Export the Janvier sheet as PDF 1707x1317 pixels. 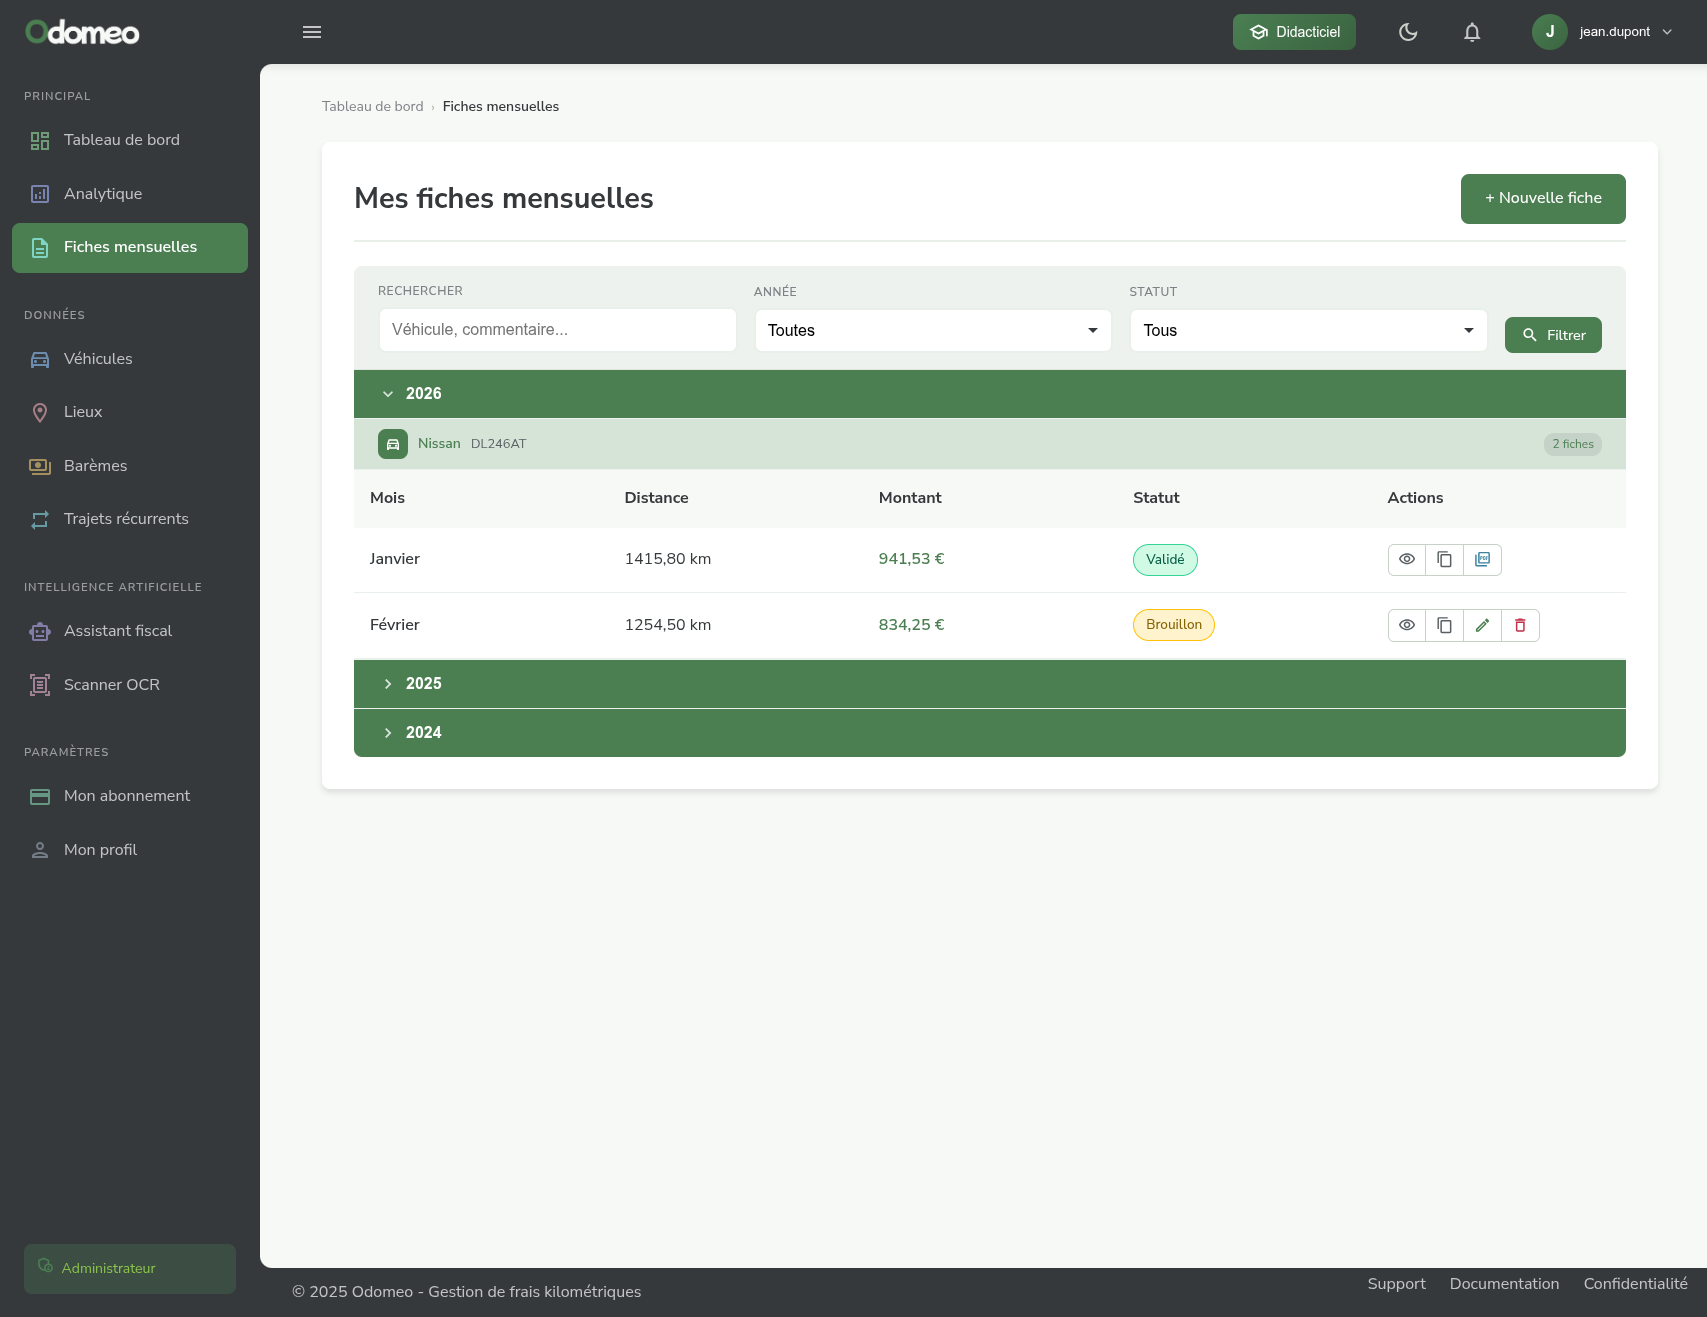pos(1482,559)
